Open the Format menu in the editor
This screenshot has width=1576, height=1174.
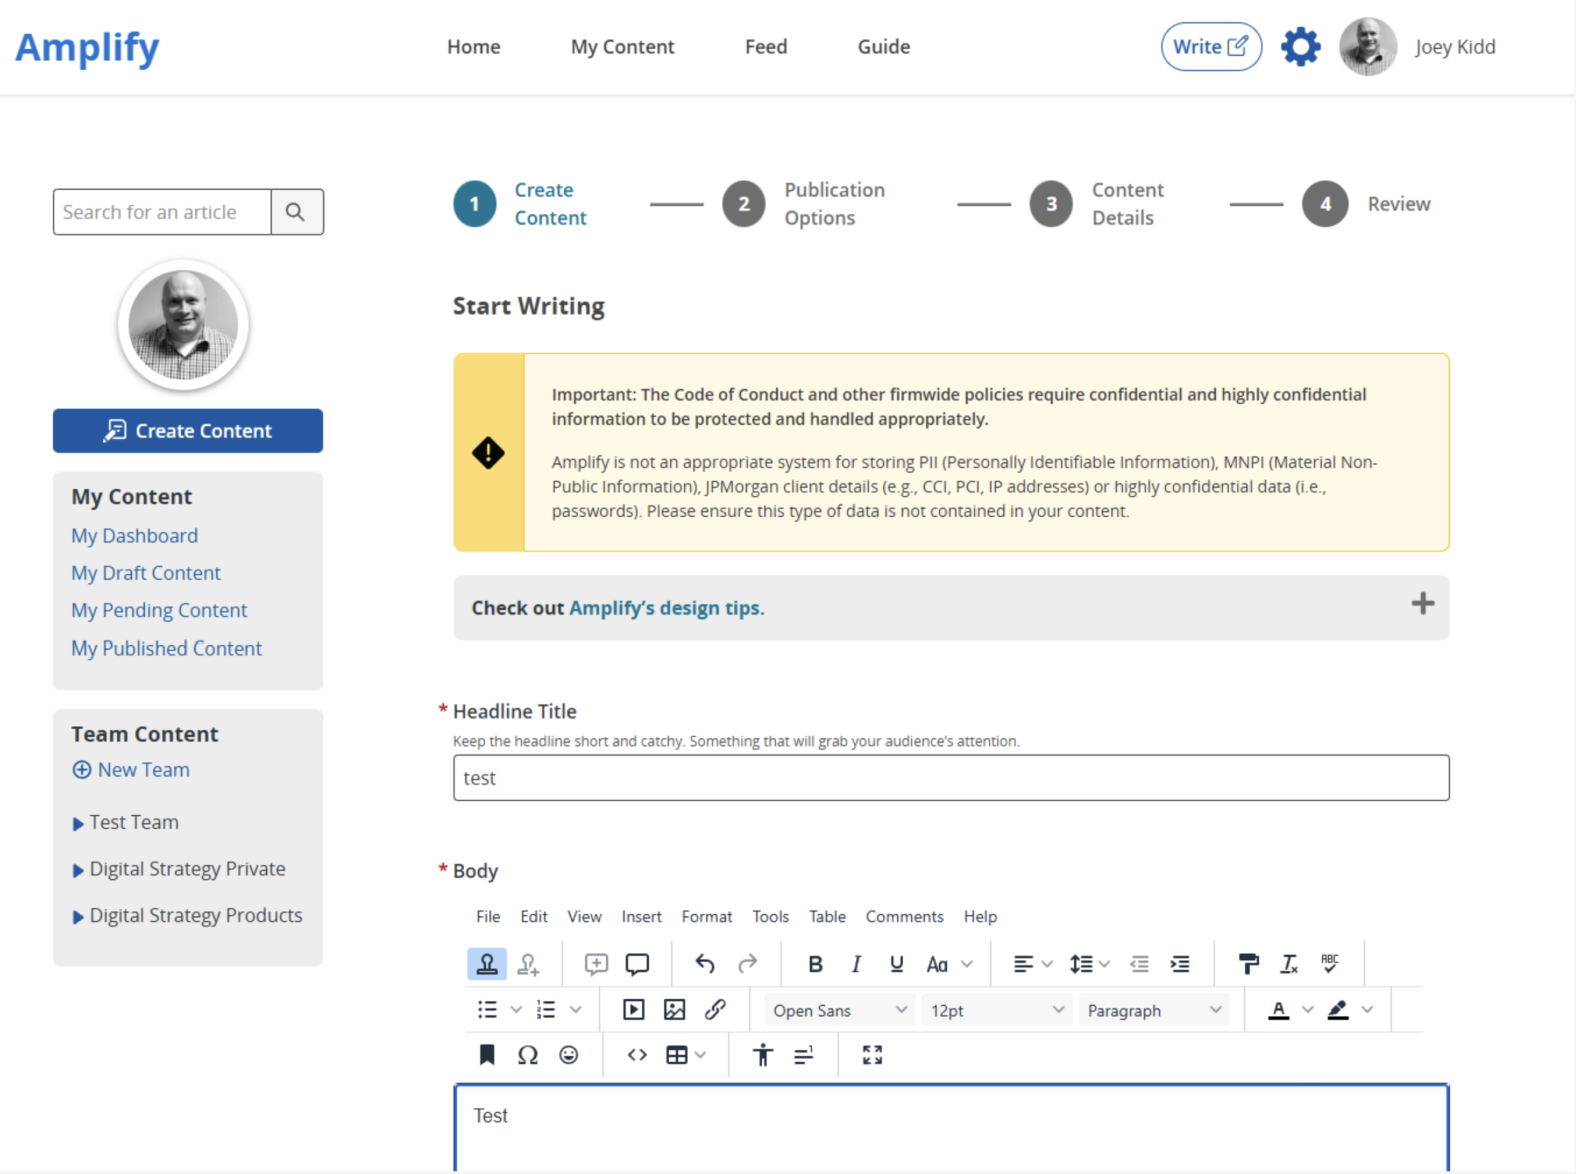(706, 917)
